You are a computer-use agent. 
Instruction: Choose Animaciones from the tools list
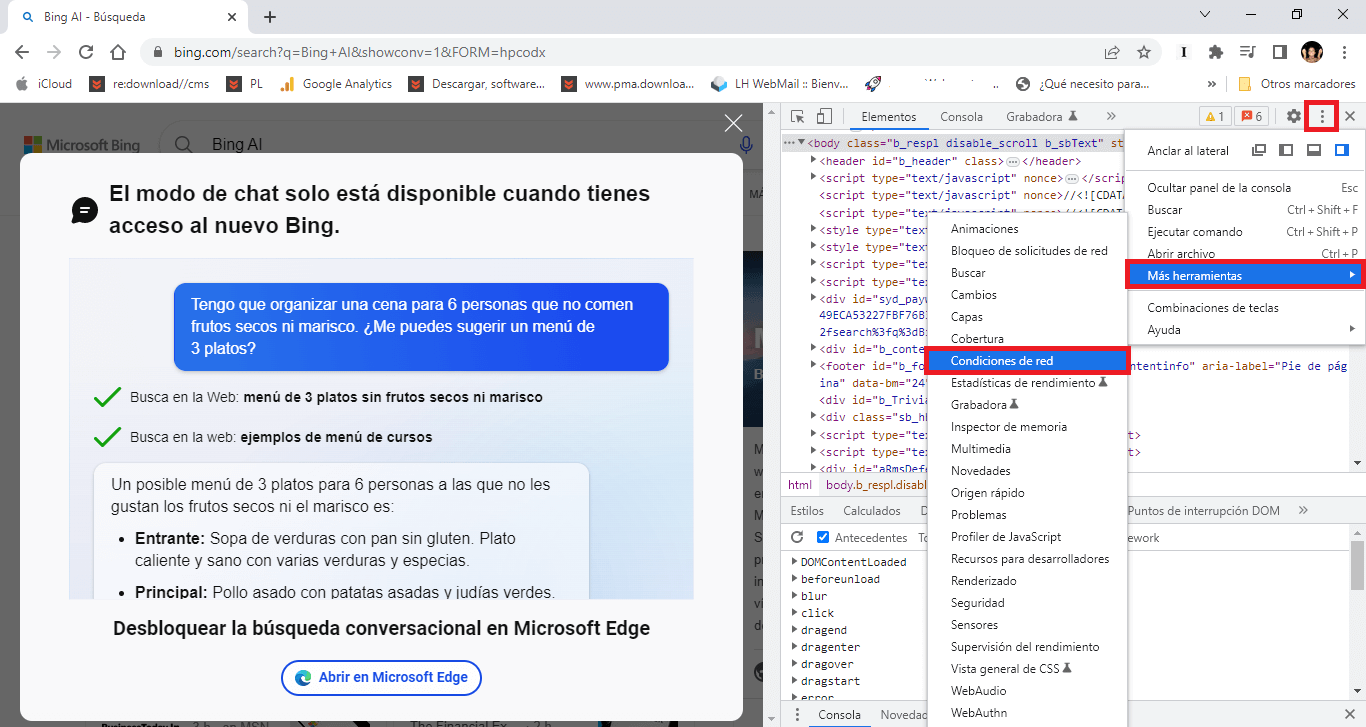(x=1026, y=229)
